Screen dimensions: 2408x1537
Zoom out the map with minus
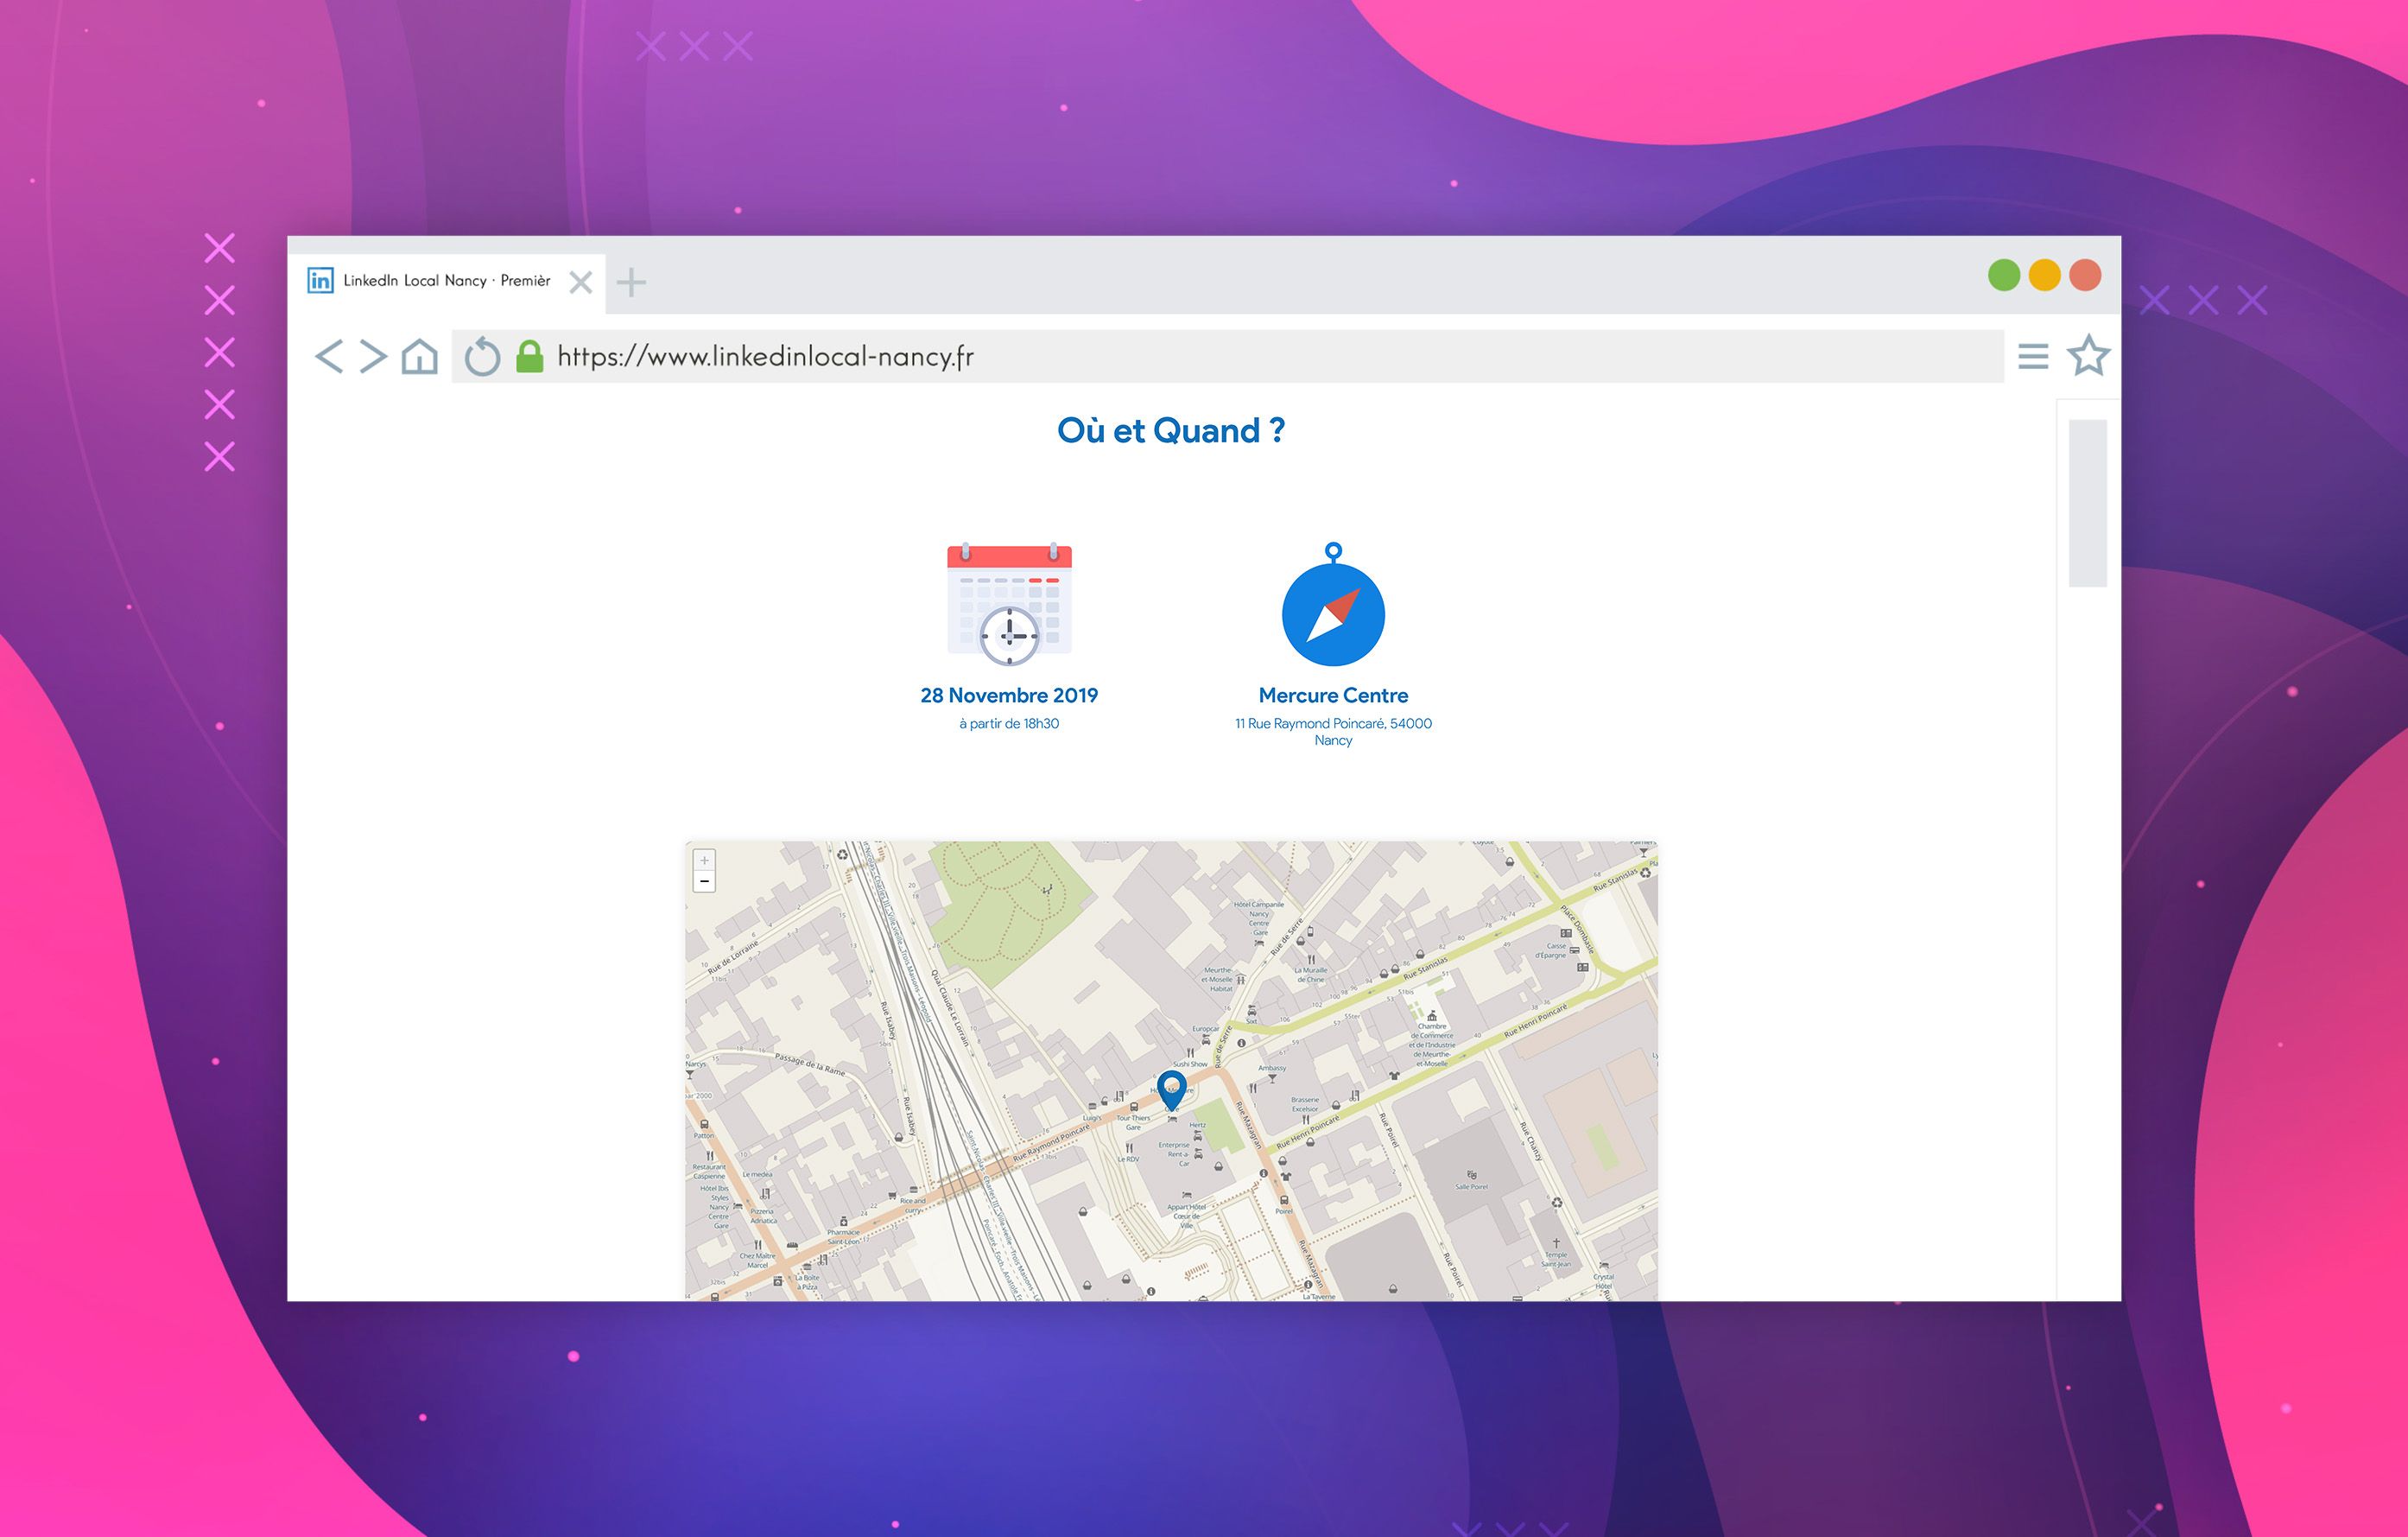tap(704, 881)
